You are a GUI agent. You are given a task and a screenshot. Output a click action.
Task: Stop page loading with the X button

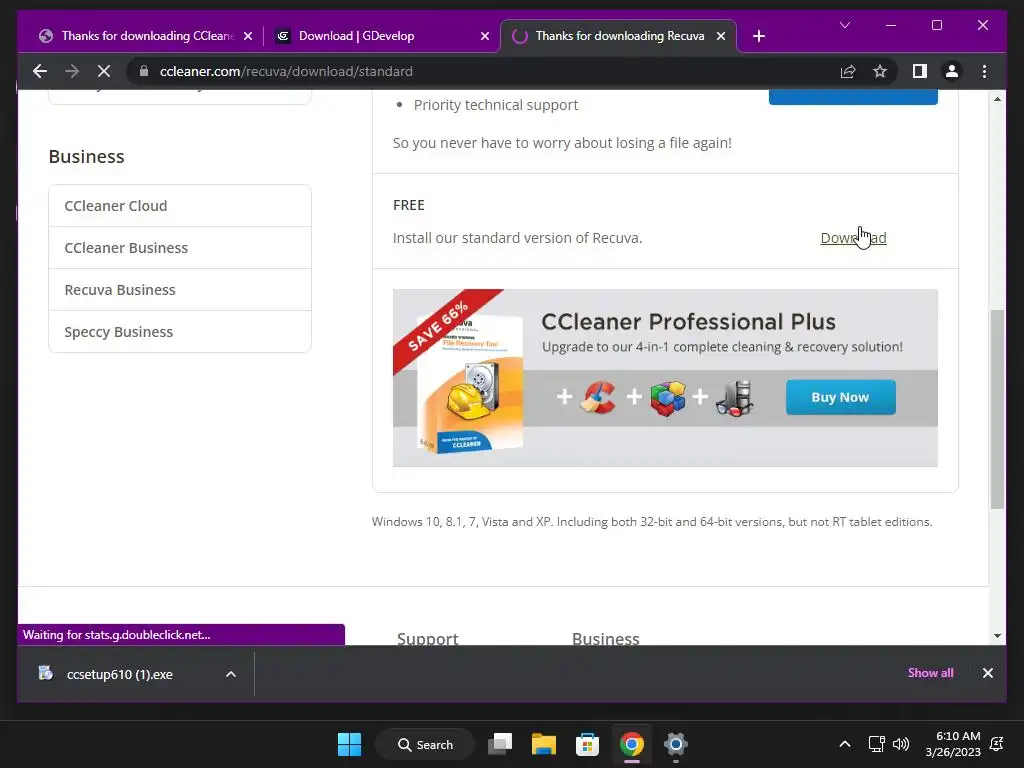(104, 71)
